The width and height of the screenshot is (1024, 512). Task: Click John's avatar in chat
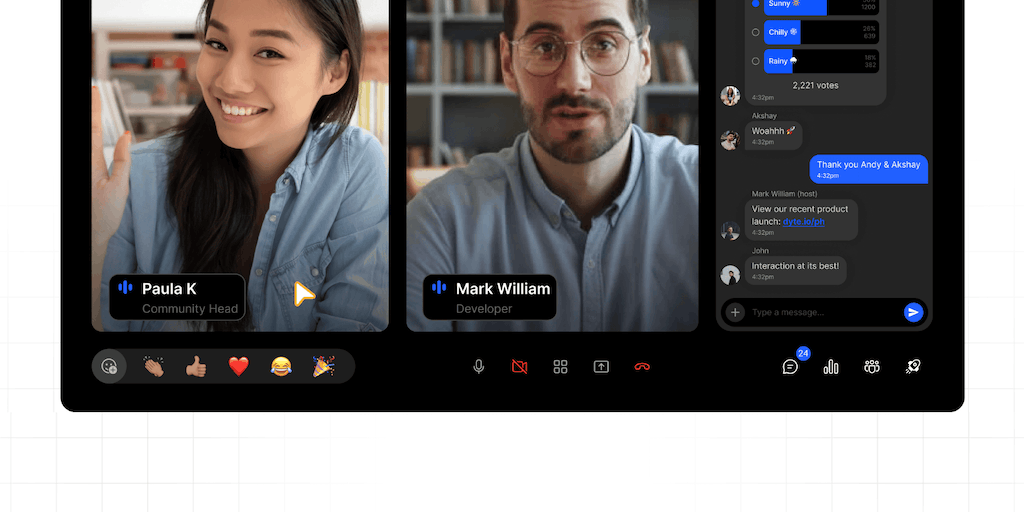(730, 274)
